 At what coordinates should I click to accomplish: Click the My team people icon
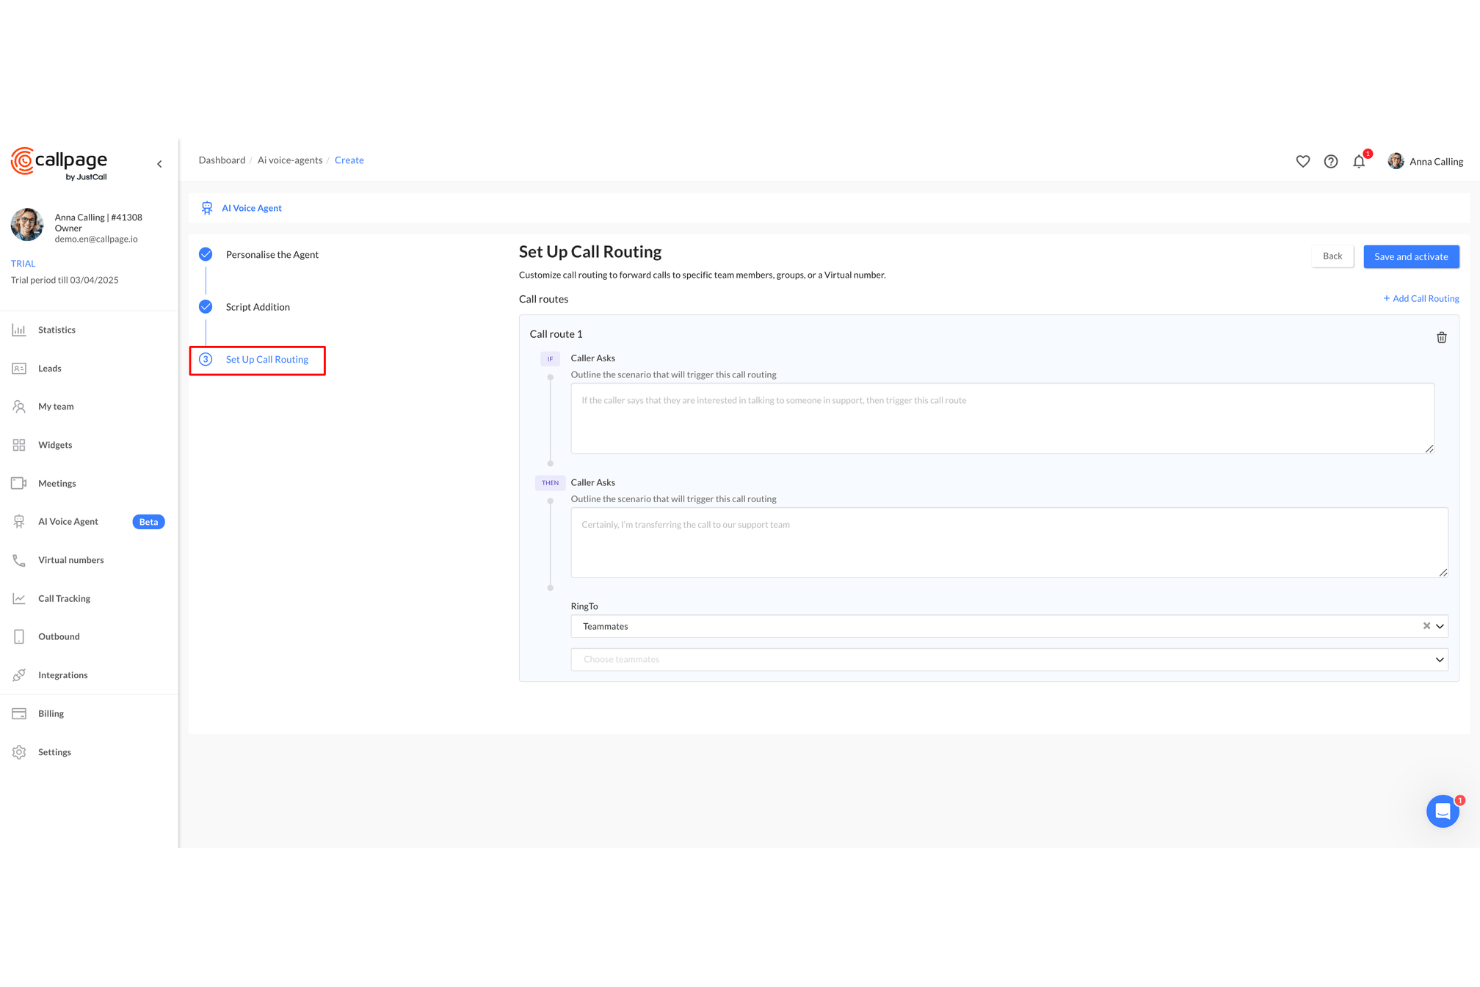click(x=19, y=407)
